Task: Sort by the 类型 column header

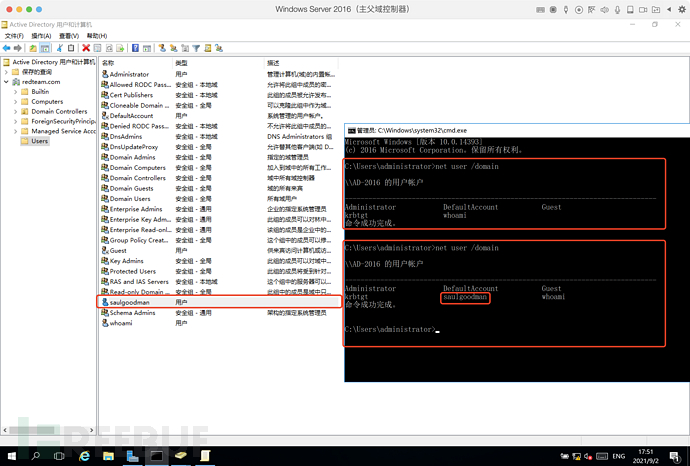Action: pyautogui.click(x=218, y=63)
